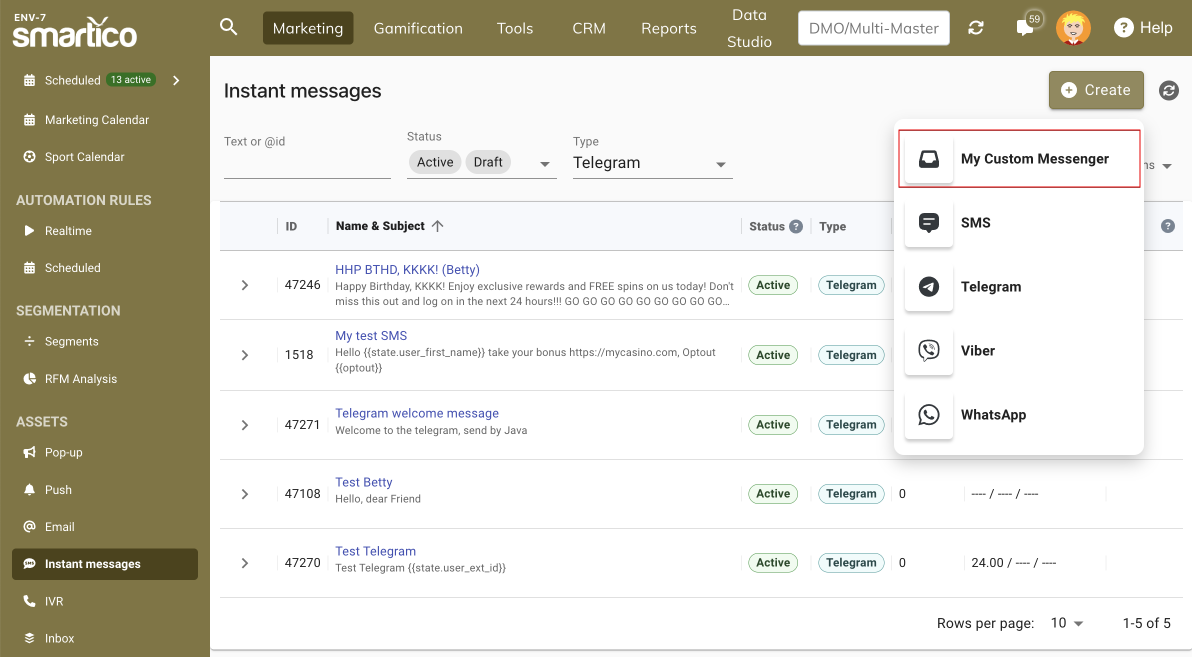Open the Telegram welcome message link
This screenshot has height=657, width=1192.
(416, 413)
